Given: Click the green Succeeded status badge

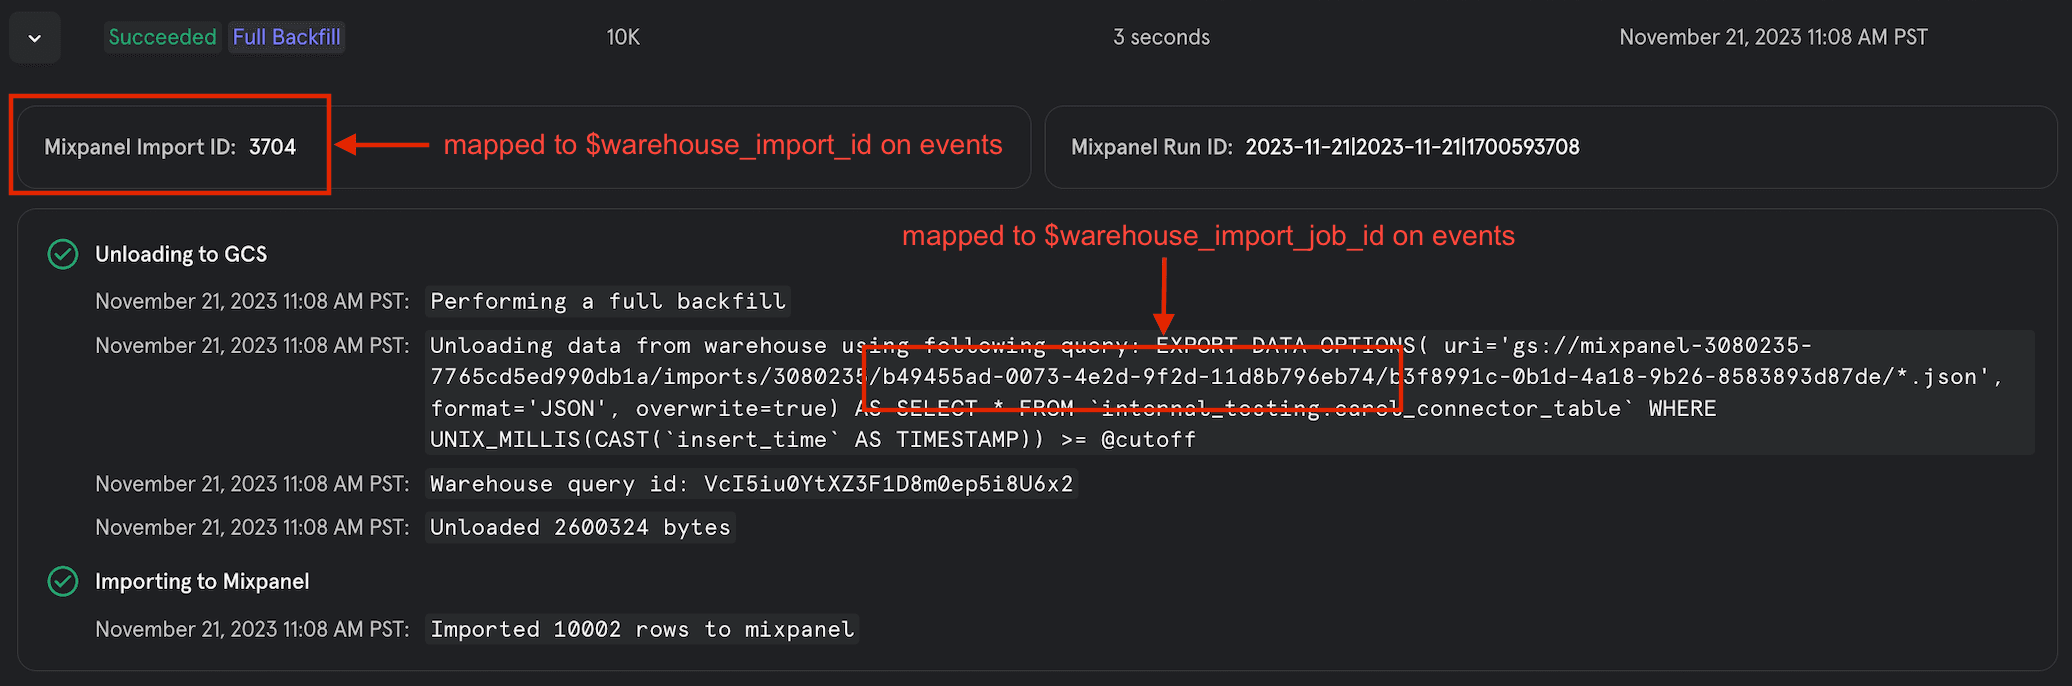Looking at the screenshot, I should (x=162, y=37).
